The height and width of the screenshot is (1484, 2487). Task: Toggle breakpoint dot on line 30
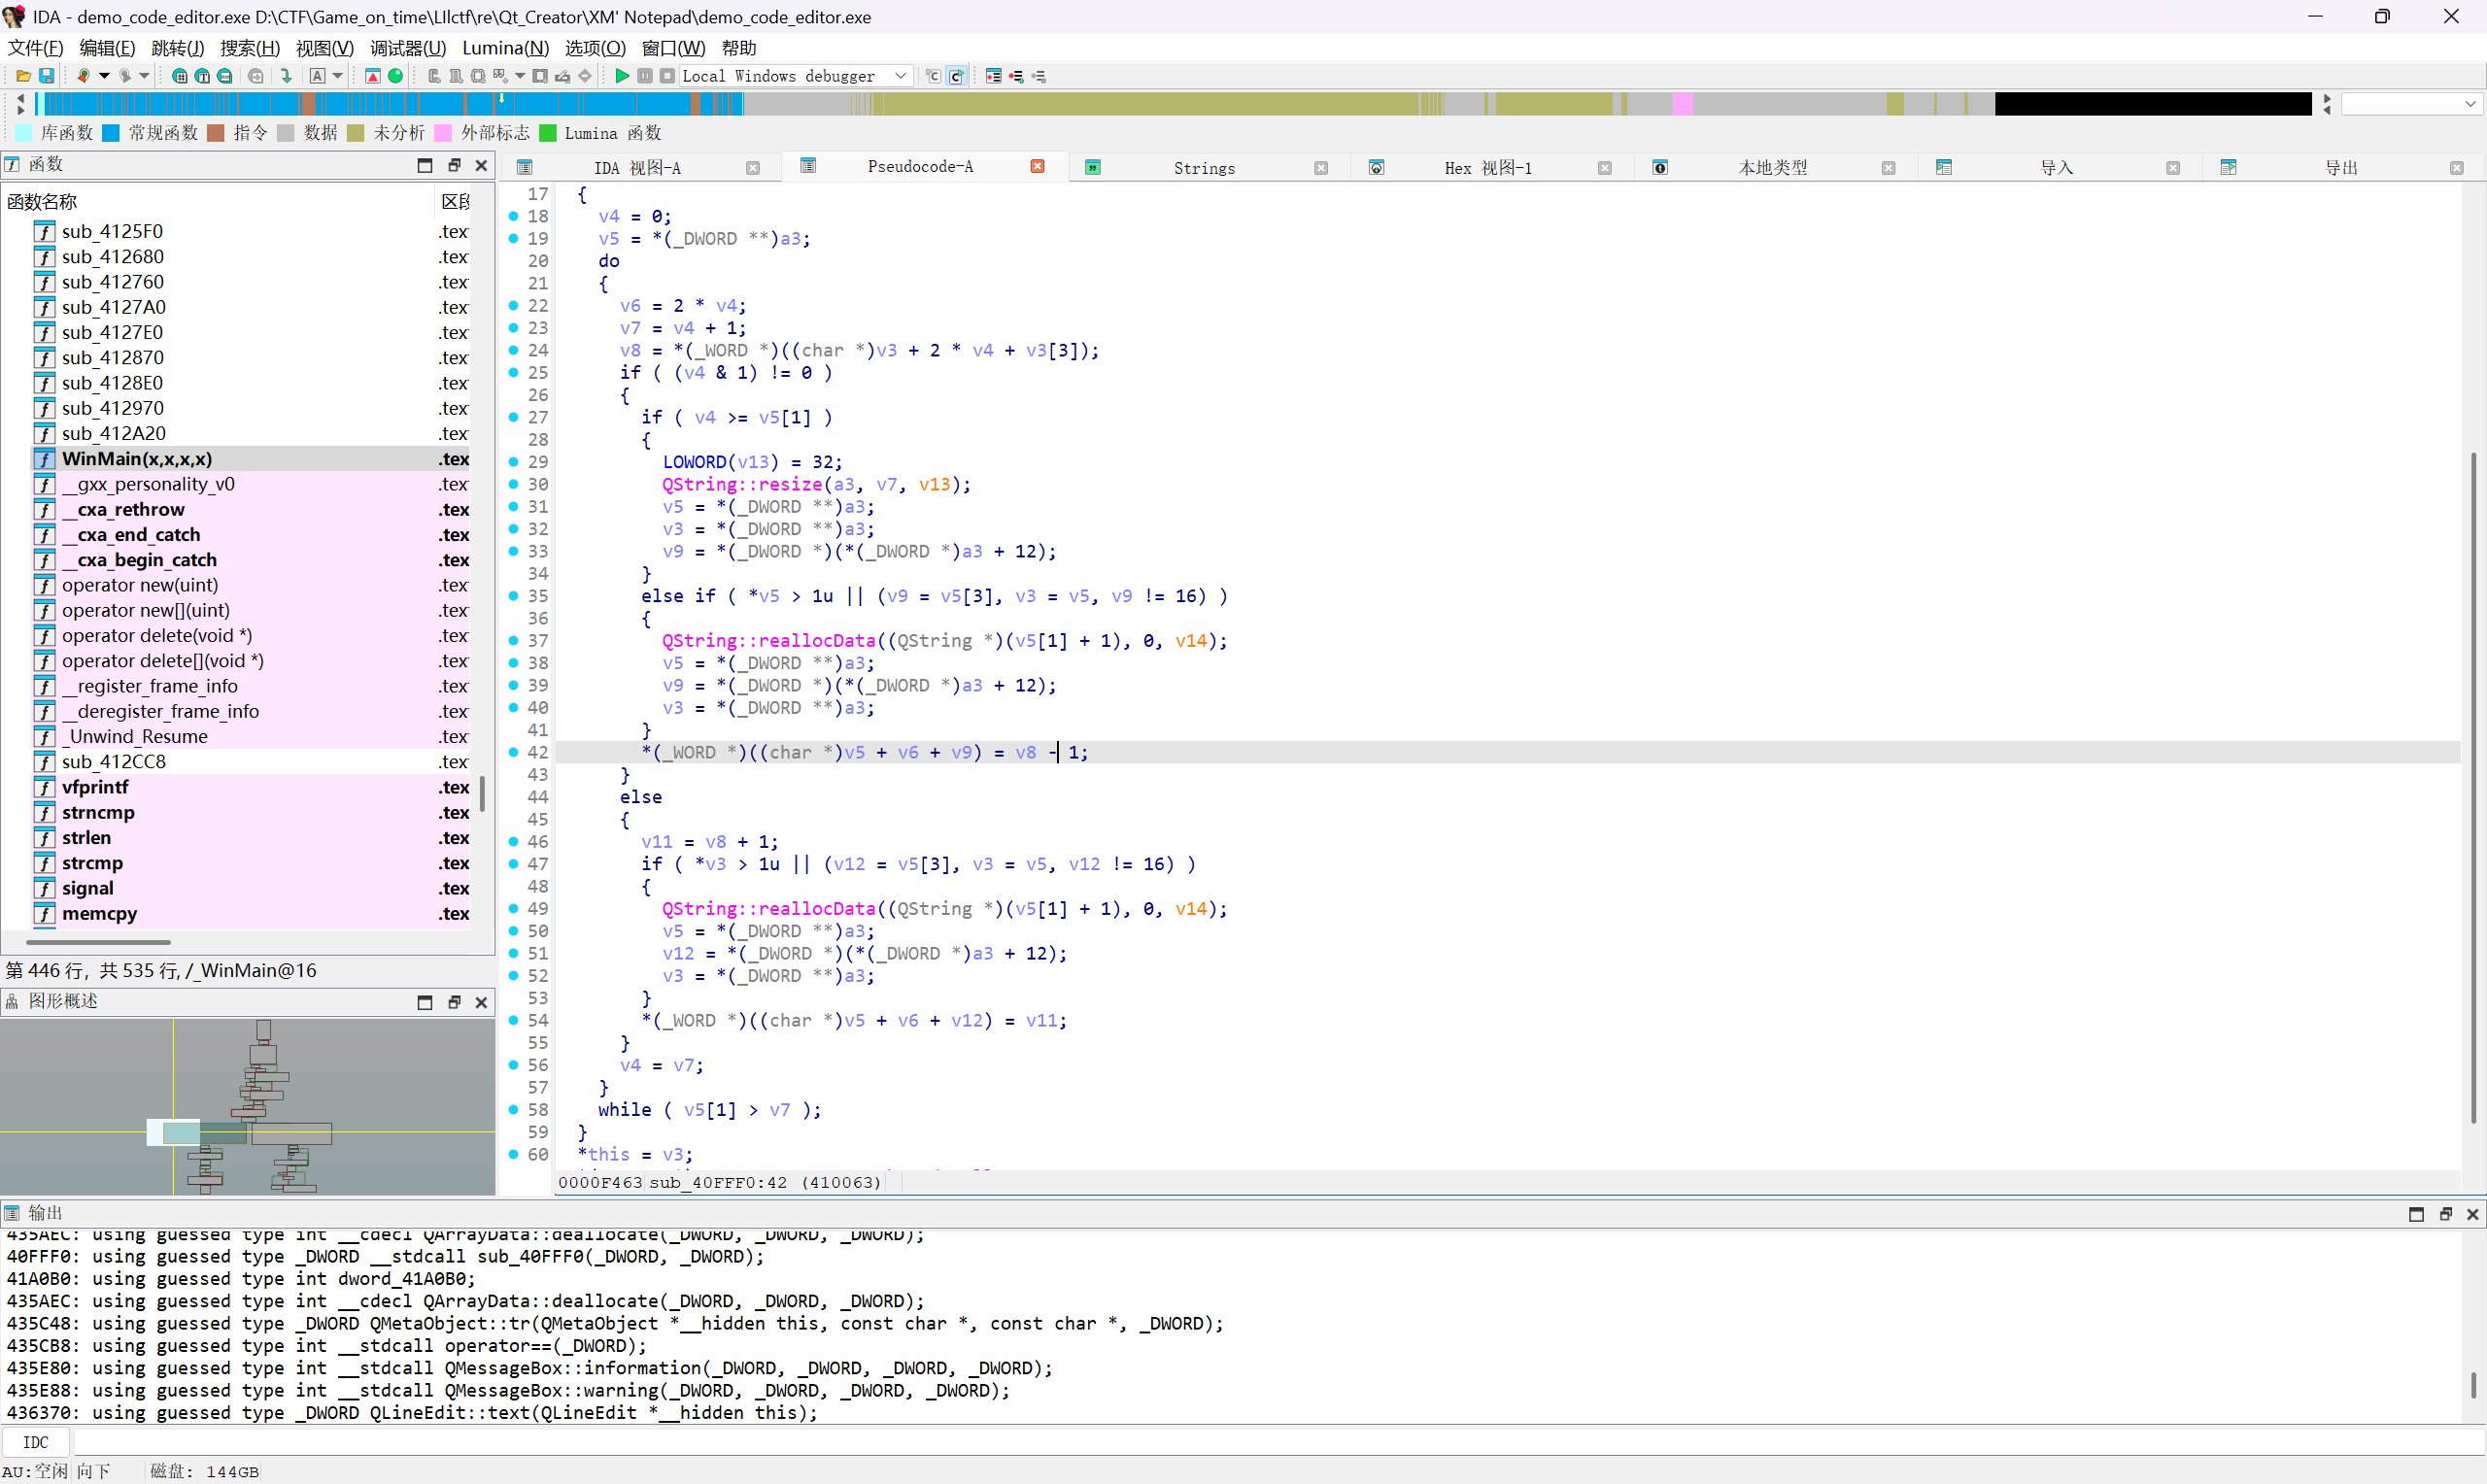point(514,484)
